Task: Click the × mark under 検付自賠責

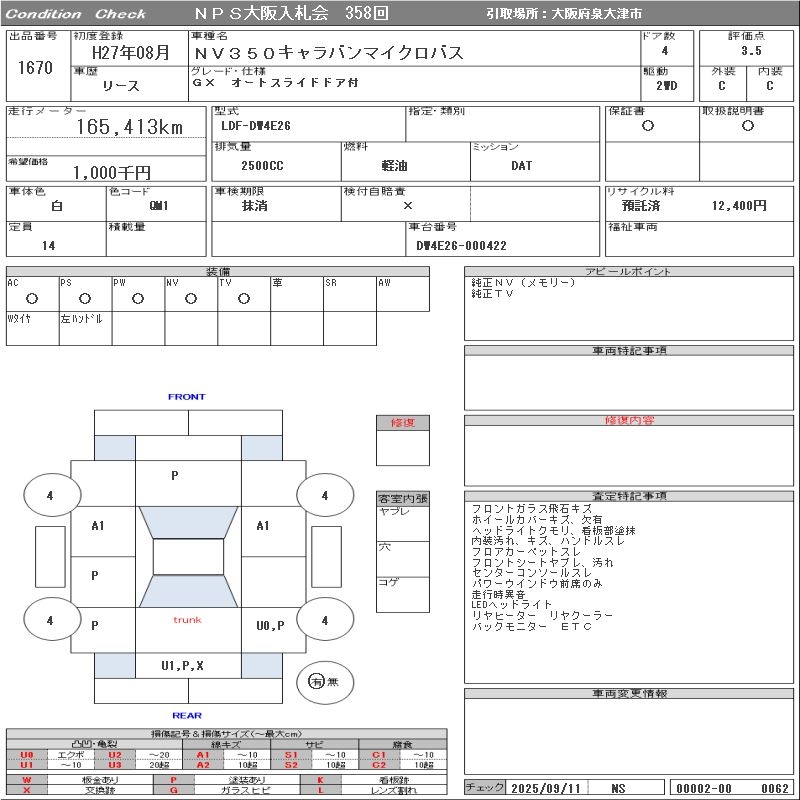Action: point(408,206)
